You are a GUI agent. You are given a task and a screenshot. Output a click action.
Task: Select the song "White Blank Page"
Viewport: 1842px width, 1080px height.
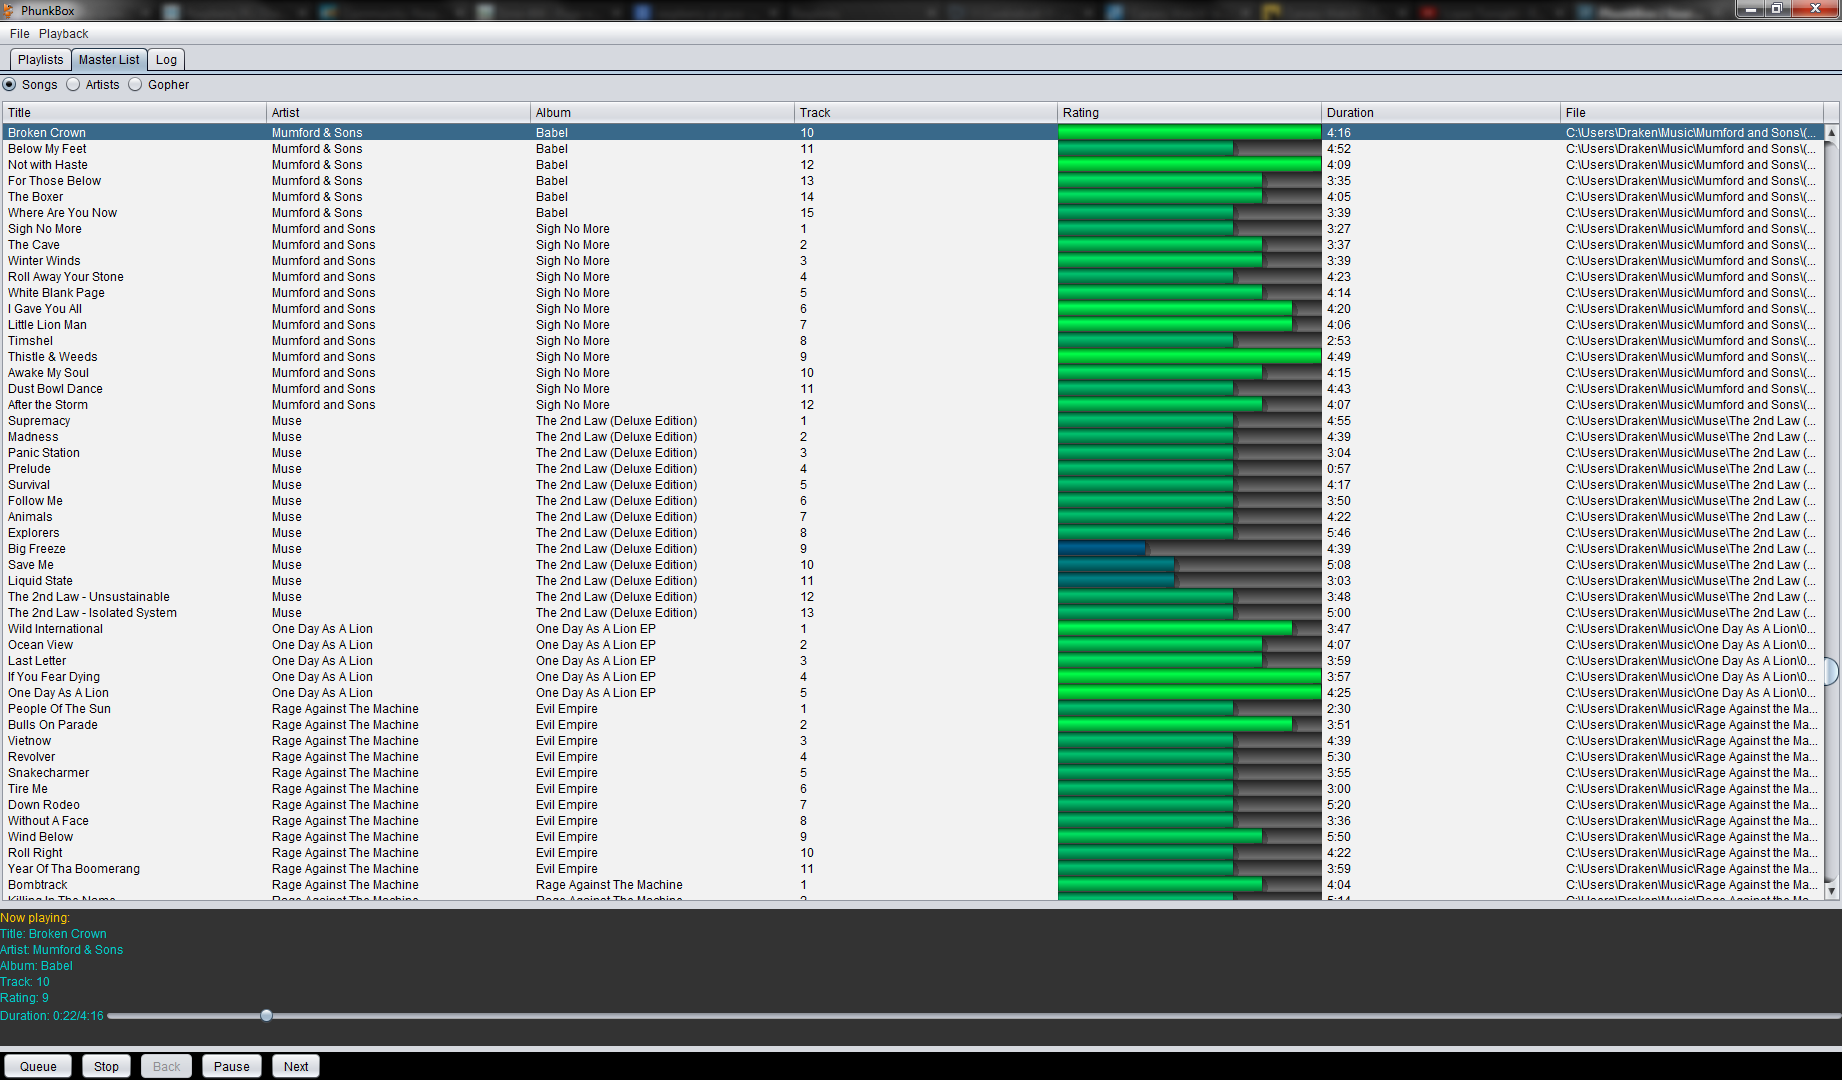[x=56, y=293]
